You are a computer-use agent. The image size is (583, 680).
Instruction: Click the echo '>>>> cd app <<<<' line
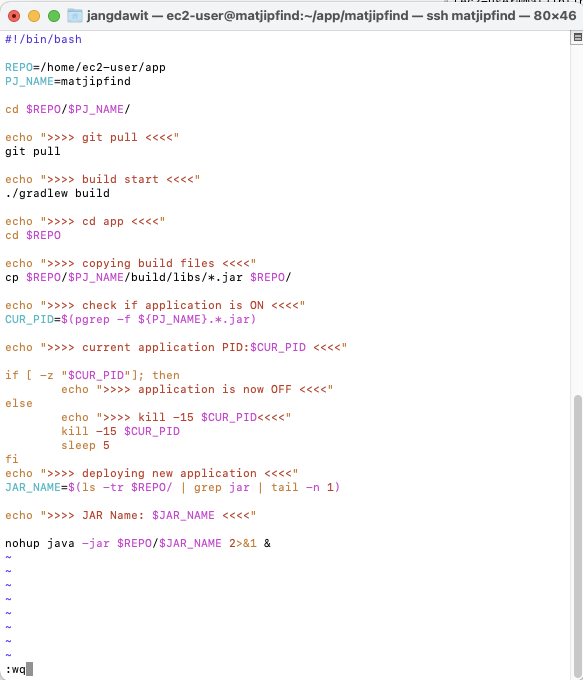click(85, 221)
